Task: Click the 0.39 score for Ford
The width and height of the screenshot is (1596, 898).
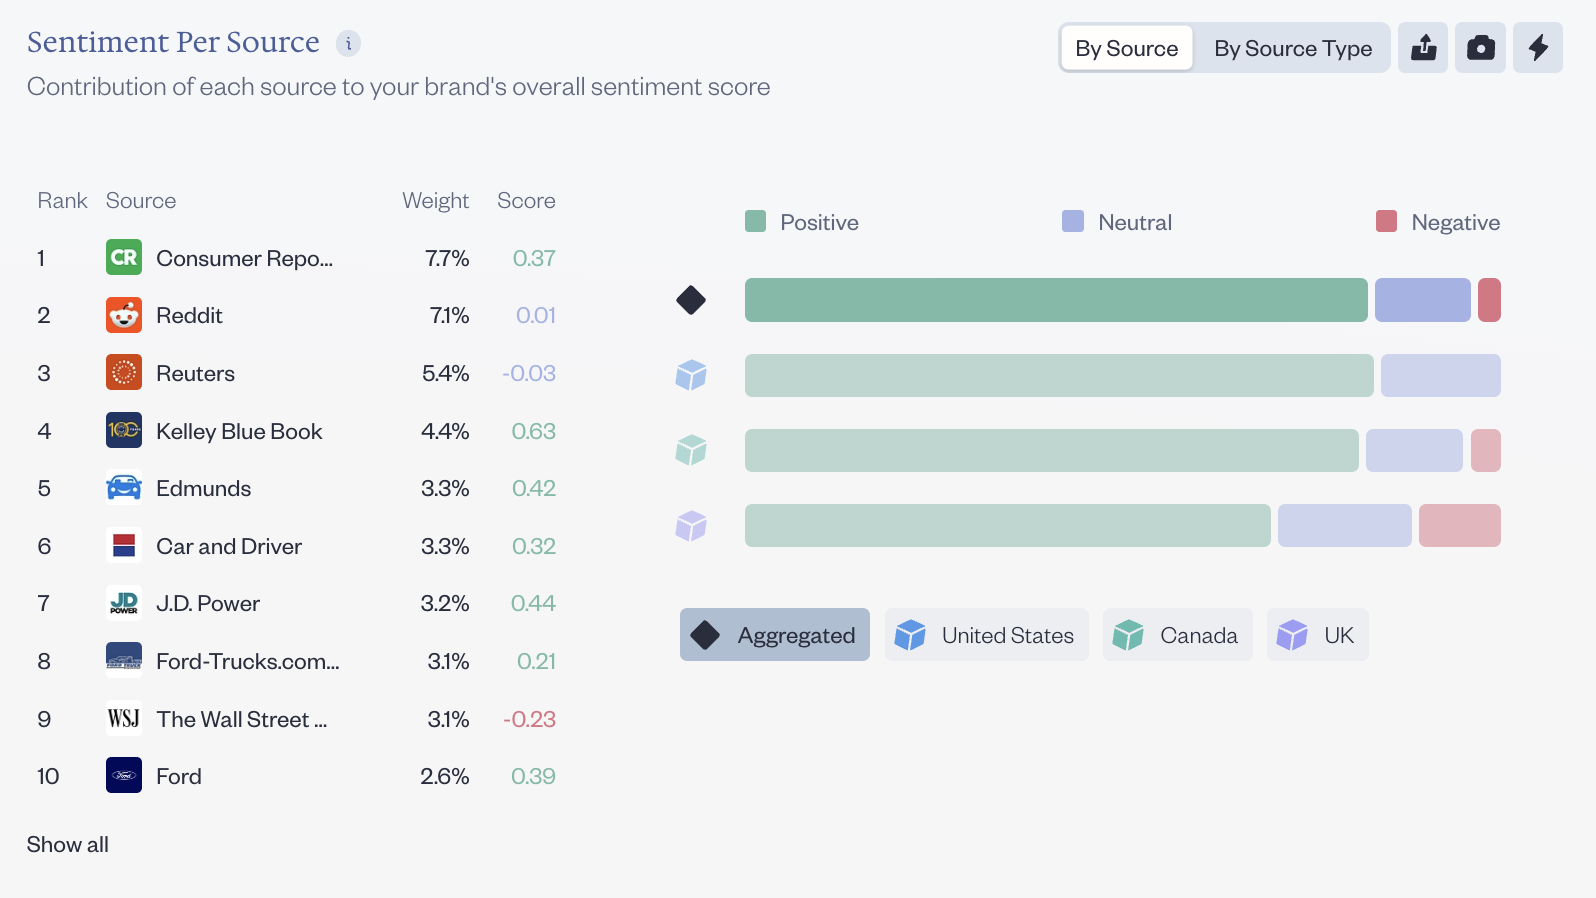Action: [x=533, y=776]
